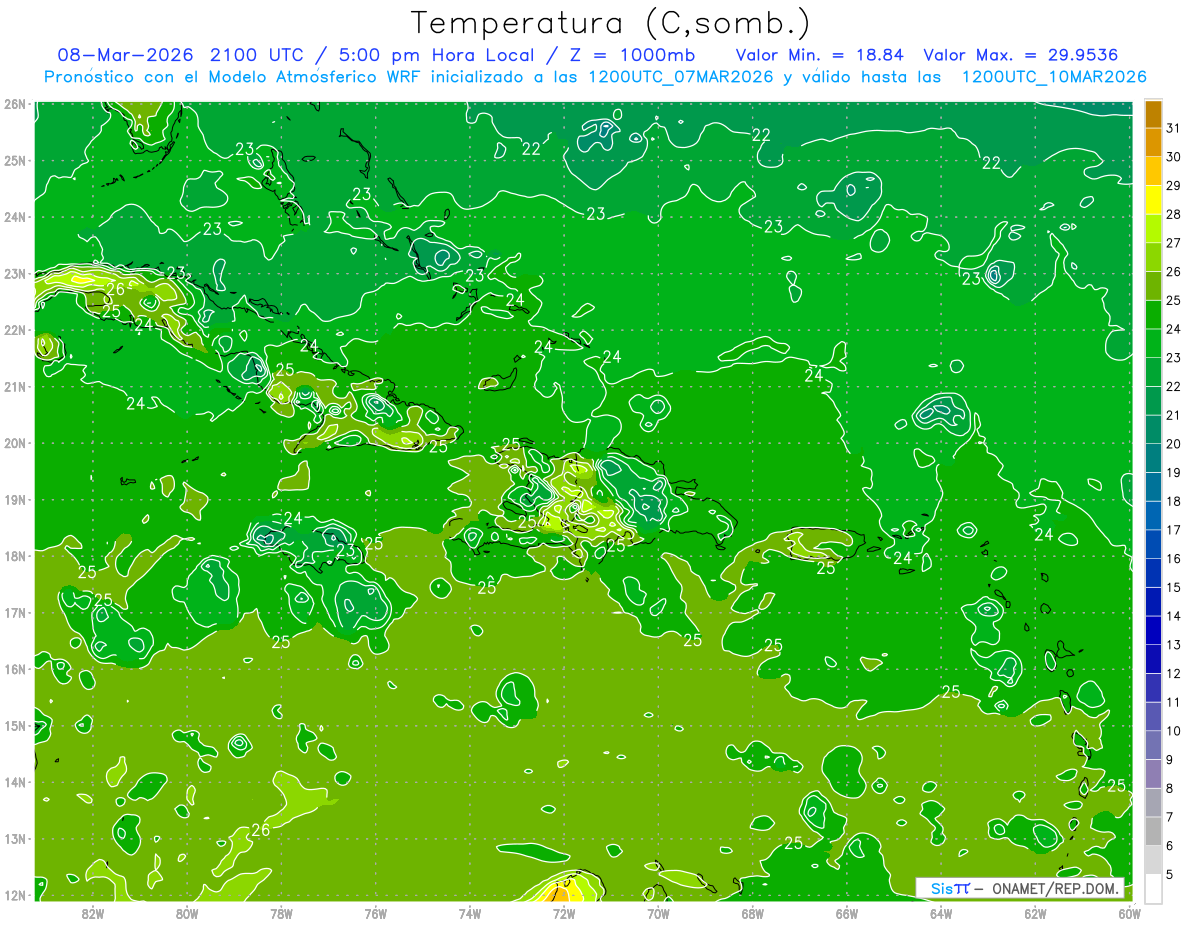This screenshot has height=927, width=1200.
Task: Click the 'ONAMET/REP.DOM.' credit label
Action: pyautogui.click(x=1056, y=888)
